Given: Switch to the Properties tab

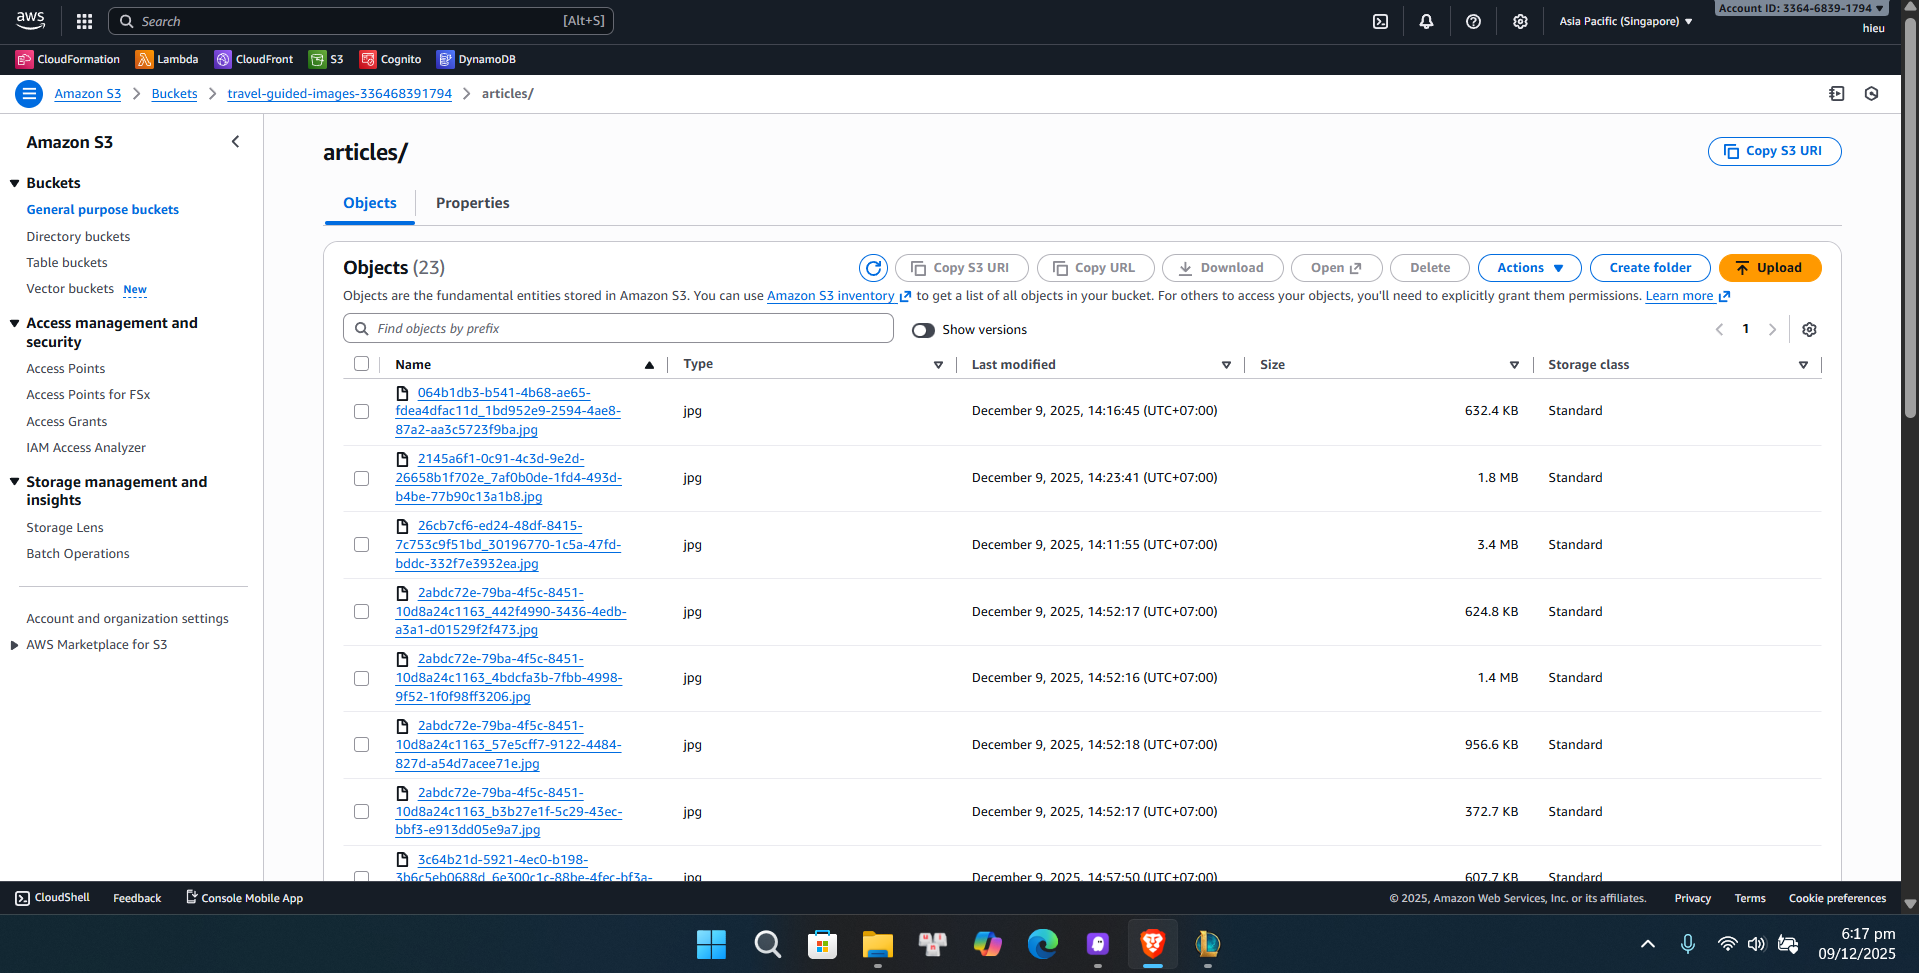Looking at the screenshot, I should point(472,203).
